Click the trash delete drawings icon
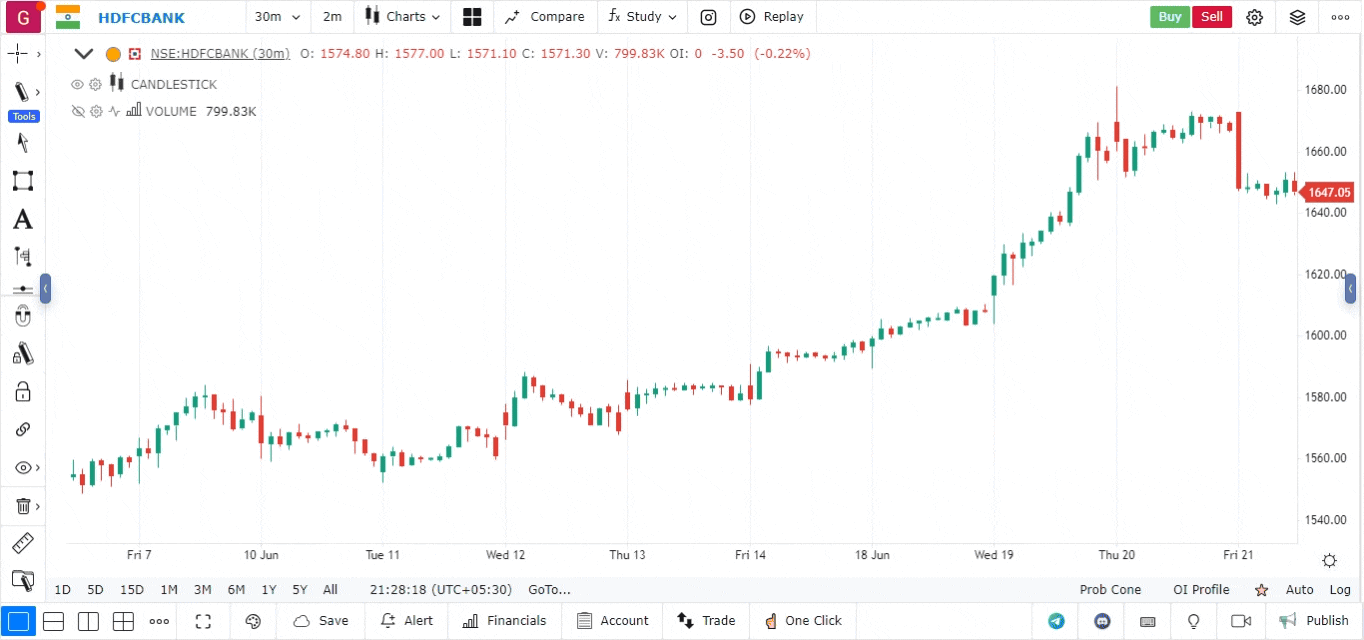The image size is (1364, 640). 22,506
